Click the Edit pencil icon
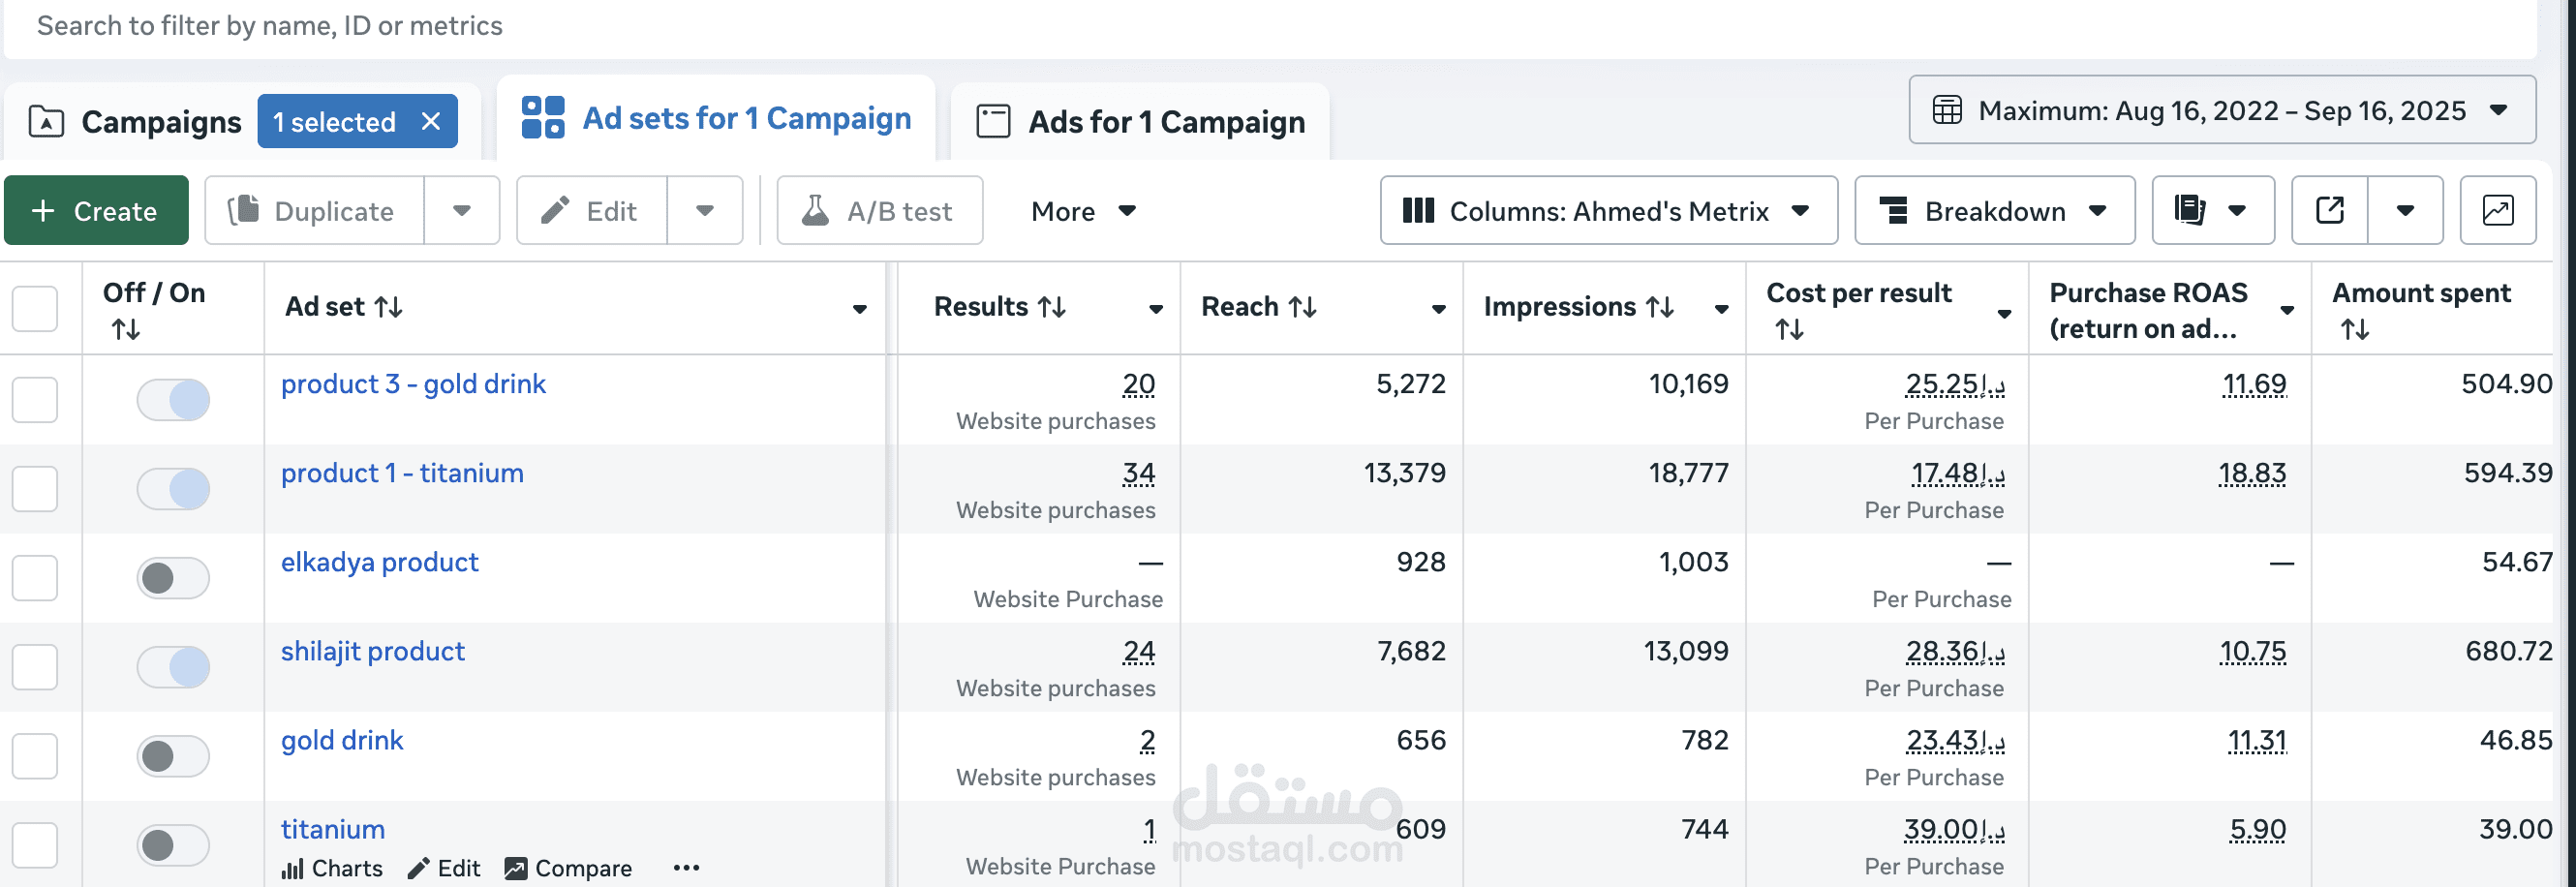The image size is (2576, 887). [556, 210]
